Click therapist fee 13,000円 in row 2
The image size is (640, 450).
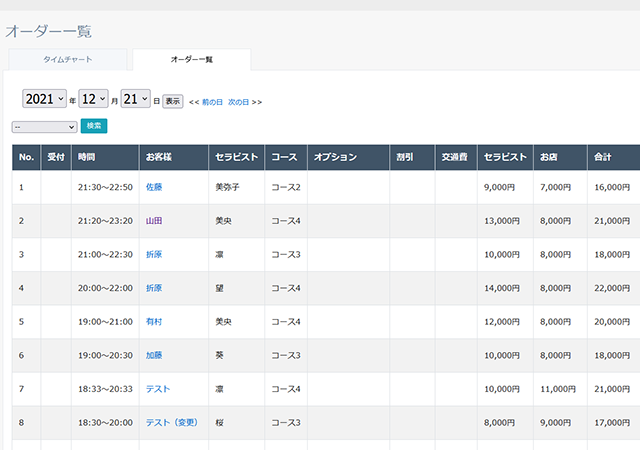(502, 221)
